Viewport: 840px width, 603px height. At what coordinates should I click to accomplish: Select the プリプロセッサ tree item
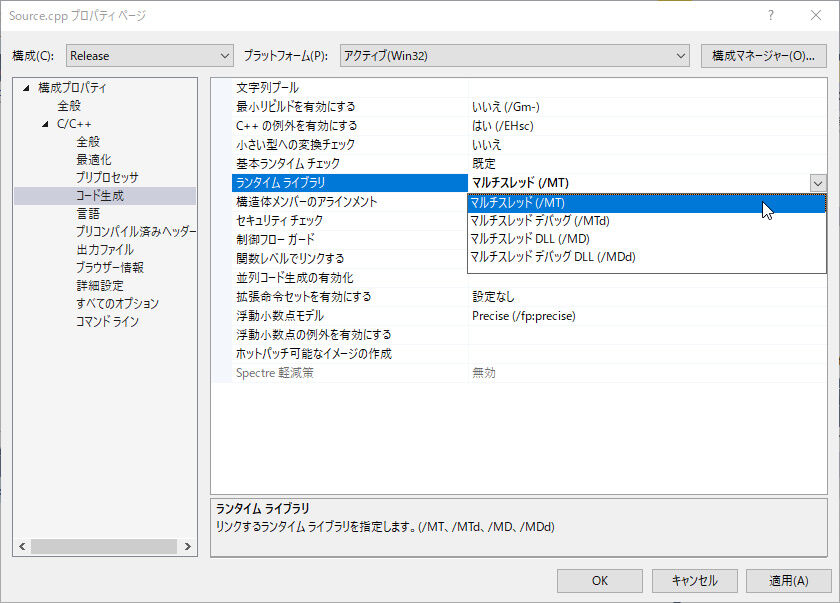(107, 177)
